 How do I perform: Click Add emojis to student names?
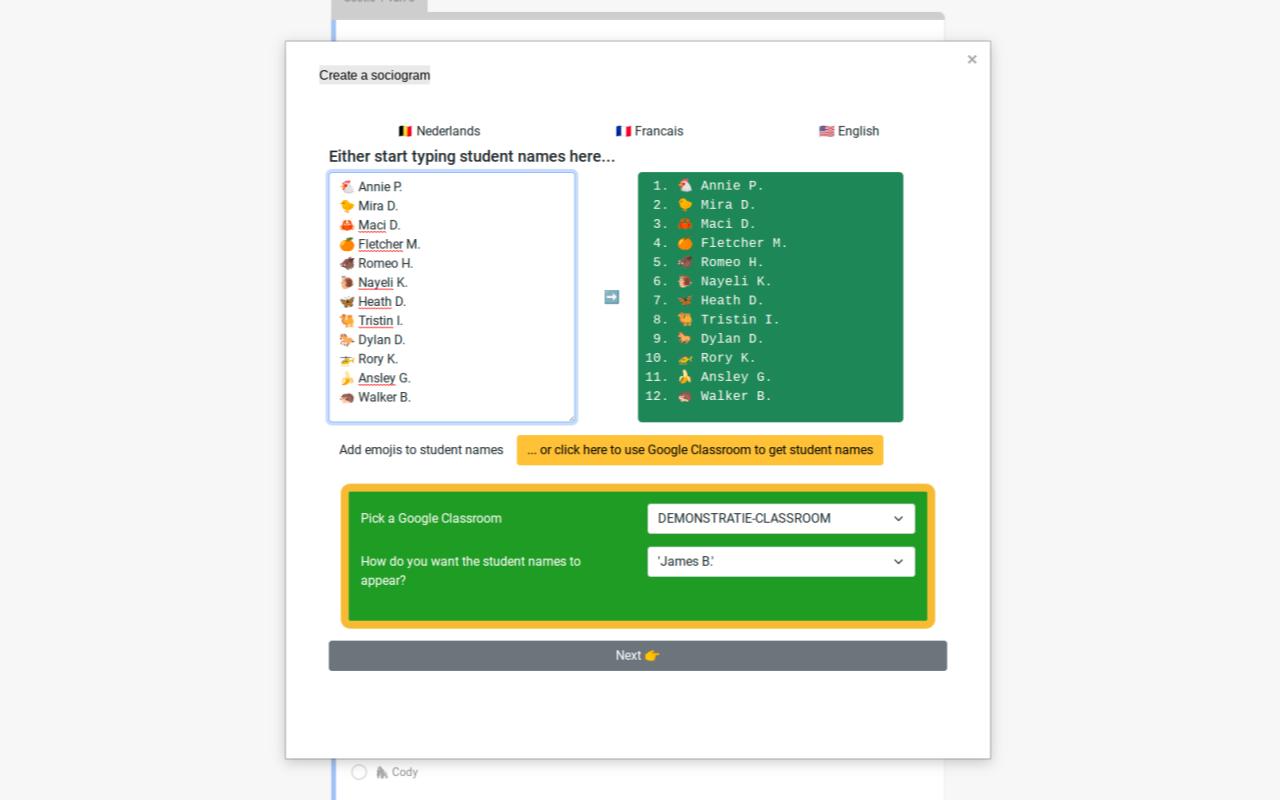421,450
